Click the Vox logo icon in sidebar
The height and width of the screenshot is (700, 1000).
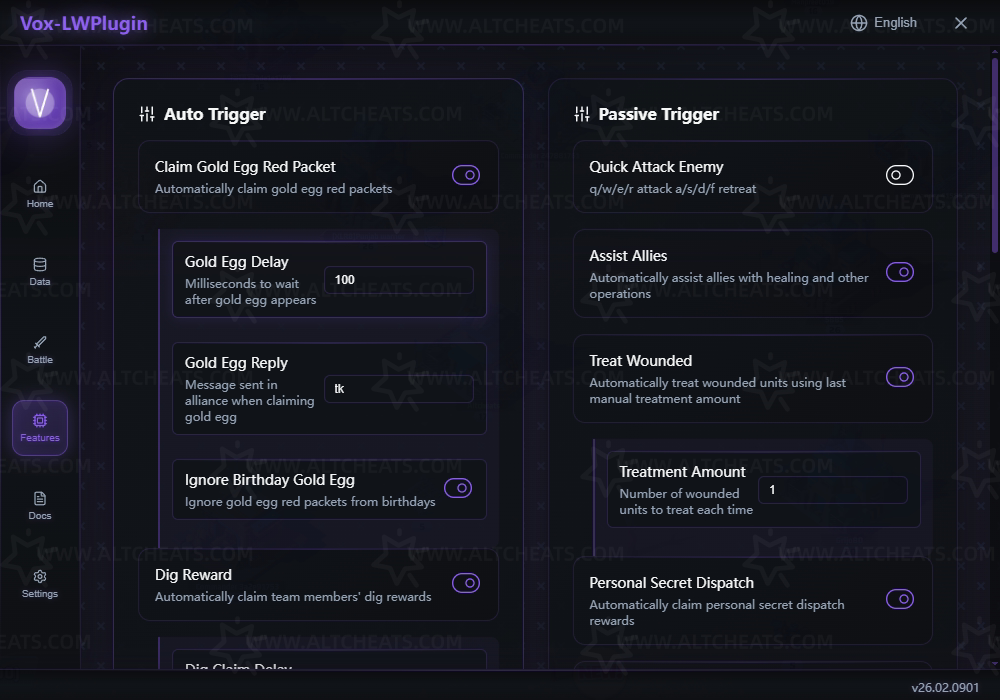pyautogui.click(x=40, y=102)
